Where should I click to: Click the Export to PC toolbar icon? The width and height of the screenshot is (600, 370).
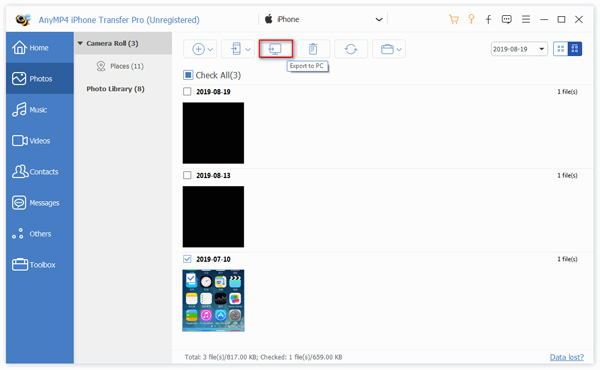pos(276,49)
